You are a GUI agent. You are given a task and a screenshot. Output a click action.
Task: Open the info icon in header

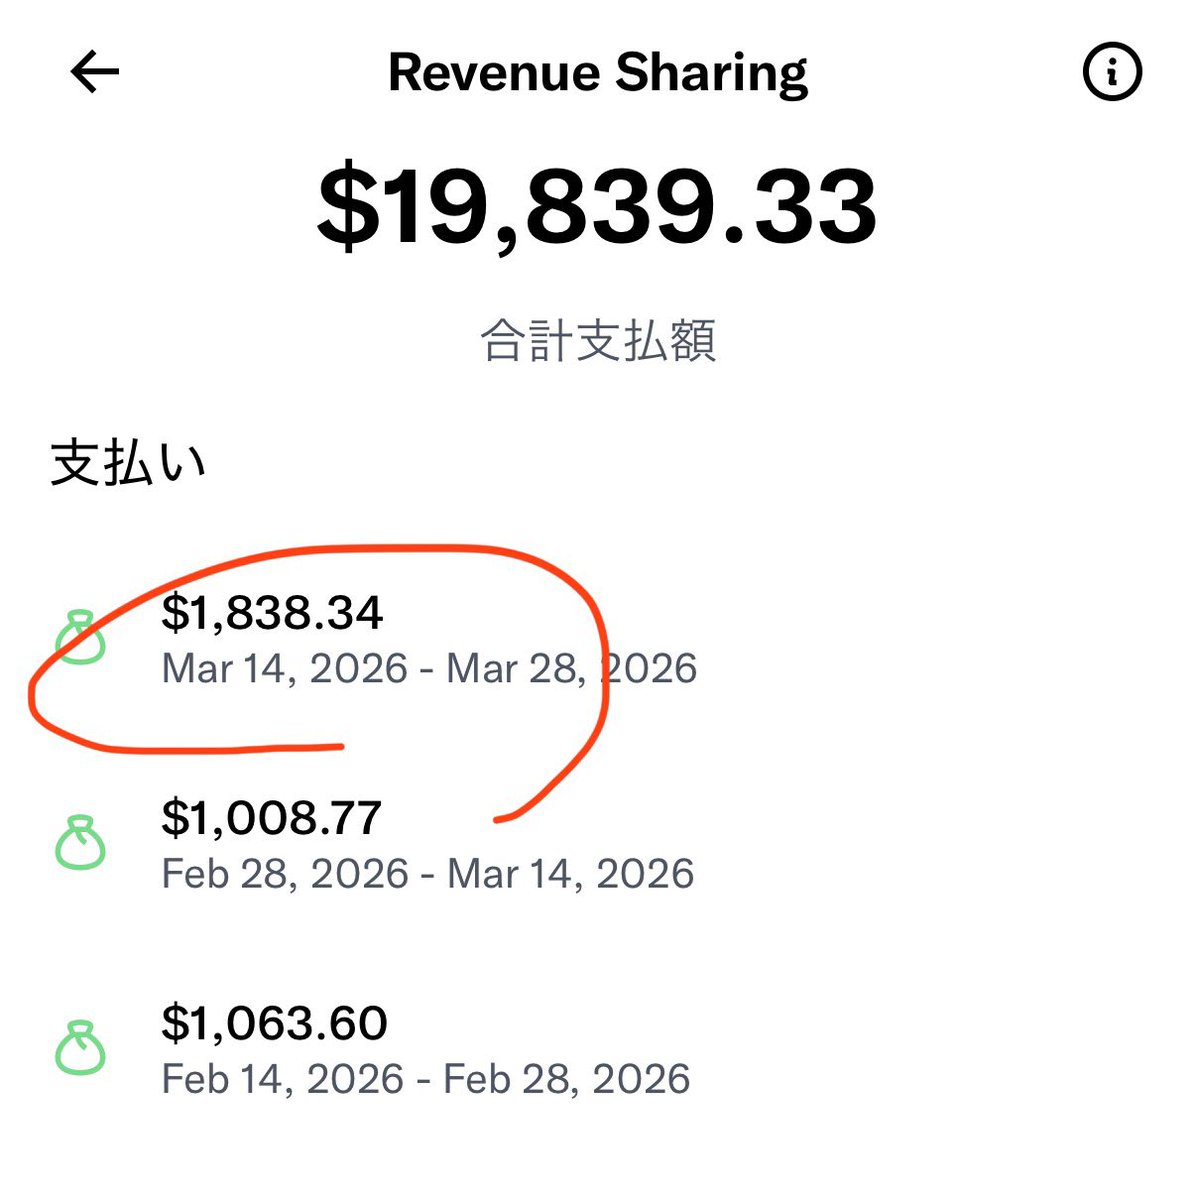click(1112, 72)
